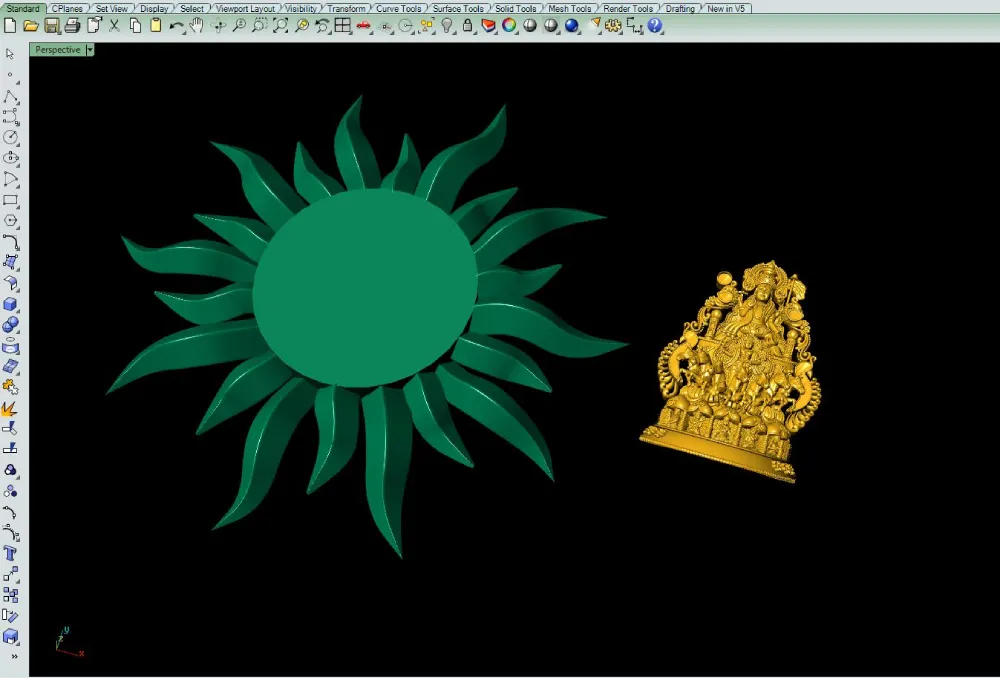Pick the Rectangle drawing tool
1000x678 pixels.
[10, 200]
